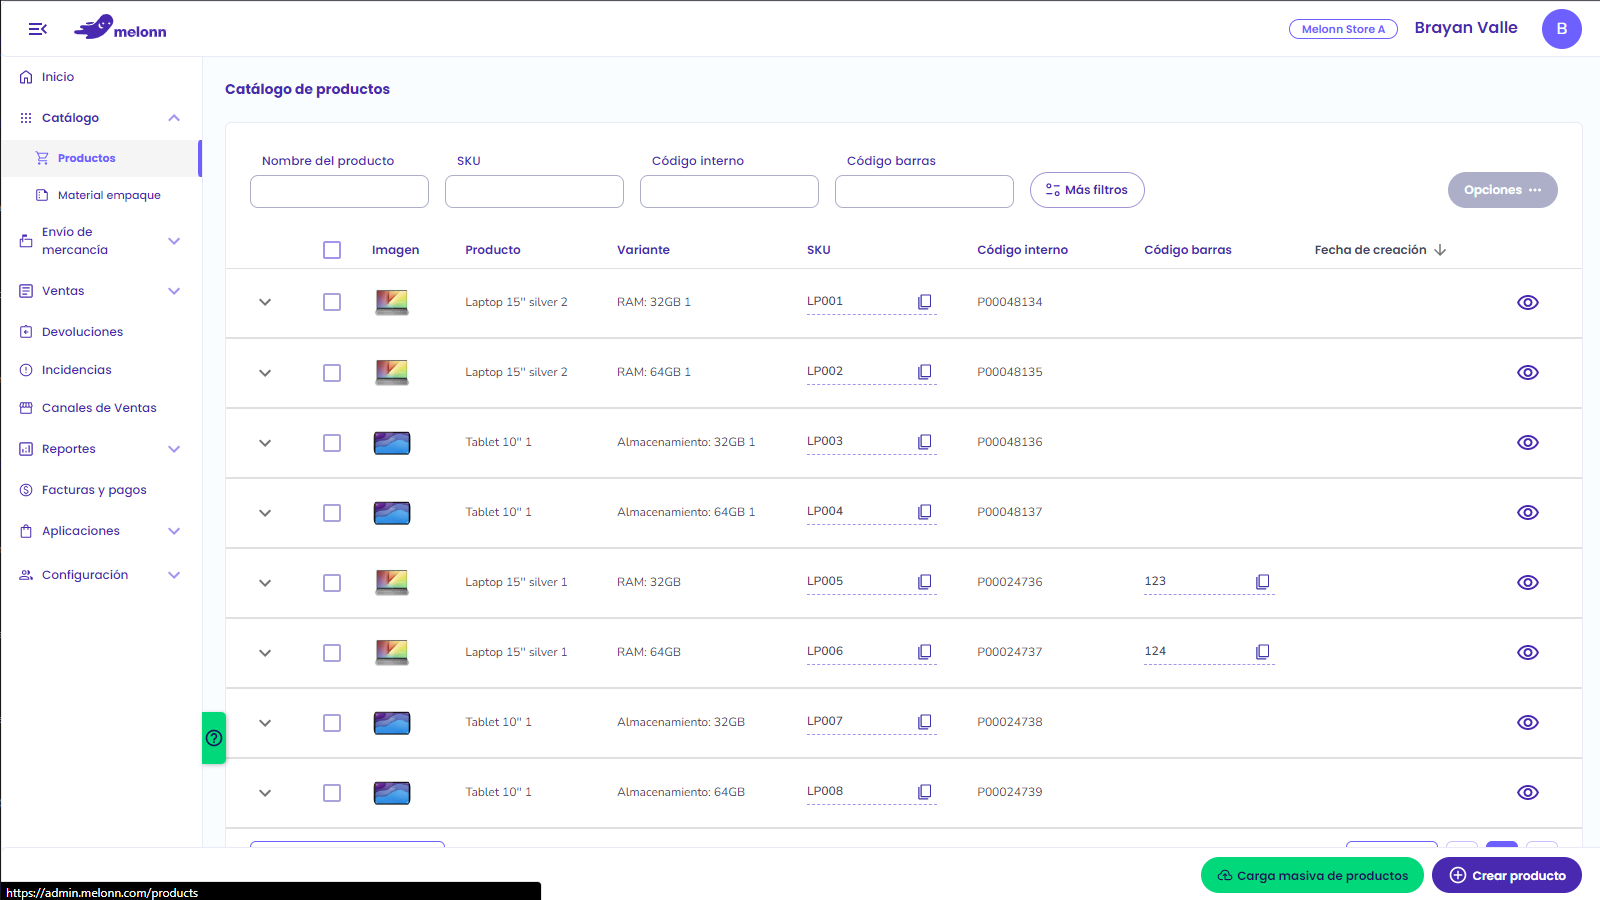Open the green help question-mark widget
Screen dimensions: 1600x900
pyautogui.click(x=214, y=738)
